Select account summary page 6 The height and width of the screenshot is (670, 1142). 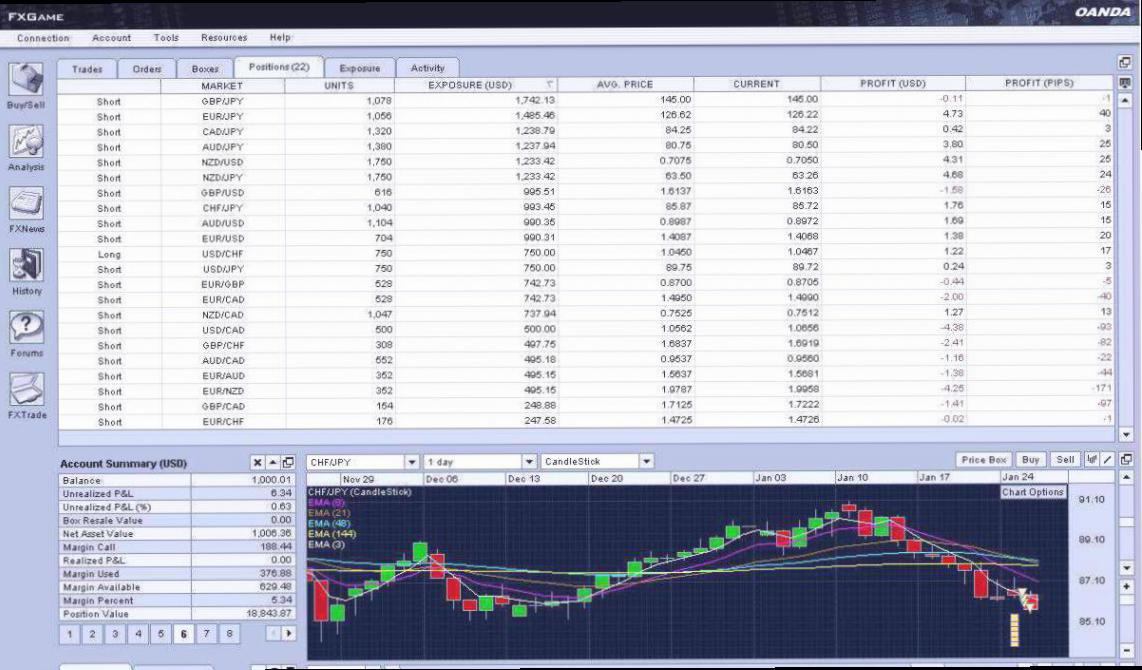coord(184,634)
